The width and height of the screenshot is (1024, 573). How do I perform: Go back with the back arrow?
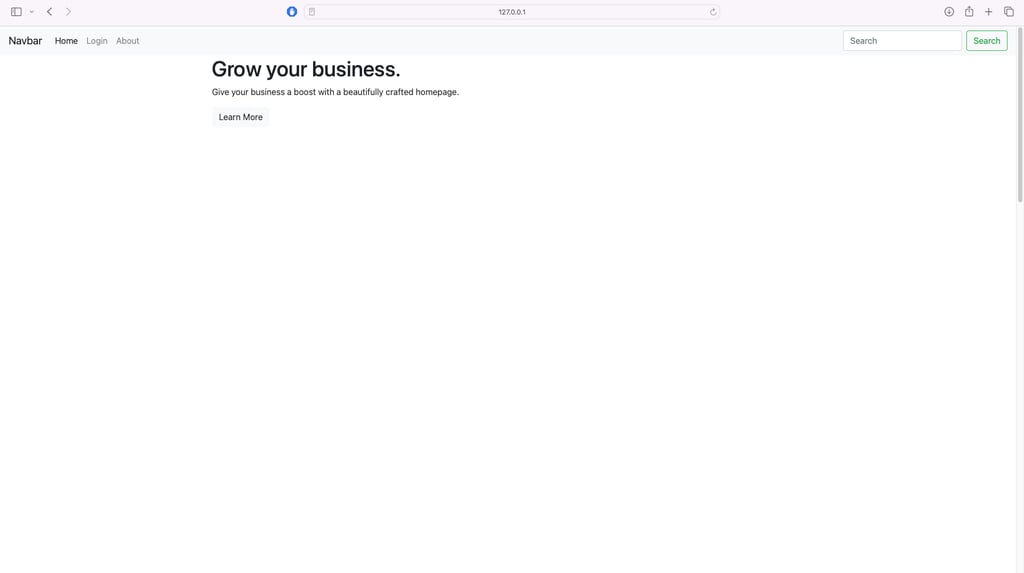pyautogui.click(x=50, y=12)
